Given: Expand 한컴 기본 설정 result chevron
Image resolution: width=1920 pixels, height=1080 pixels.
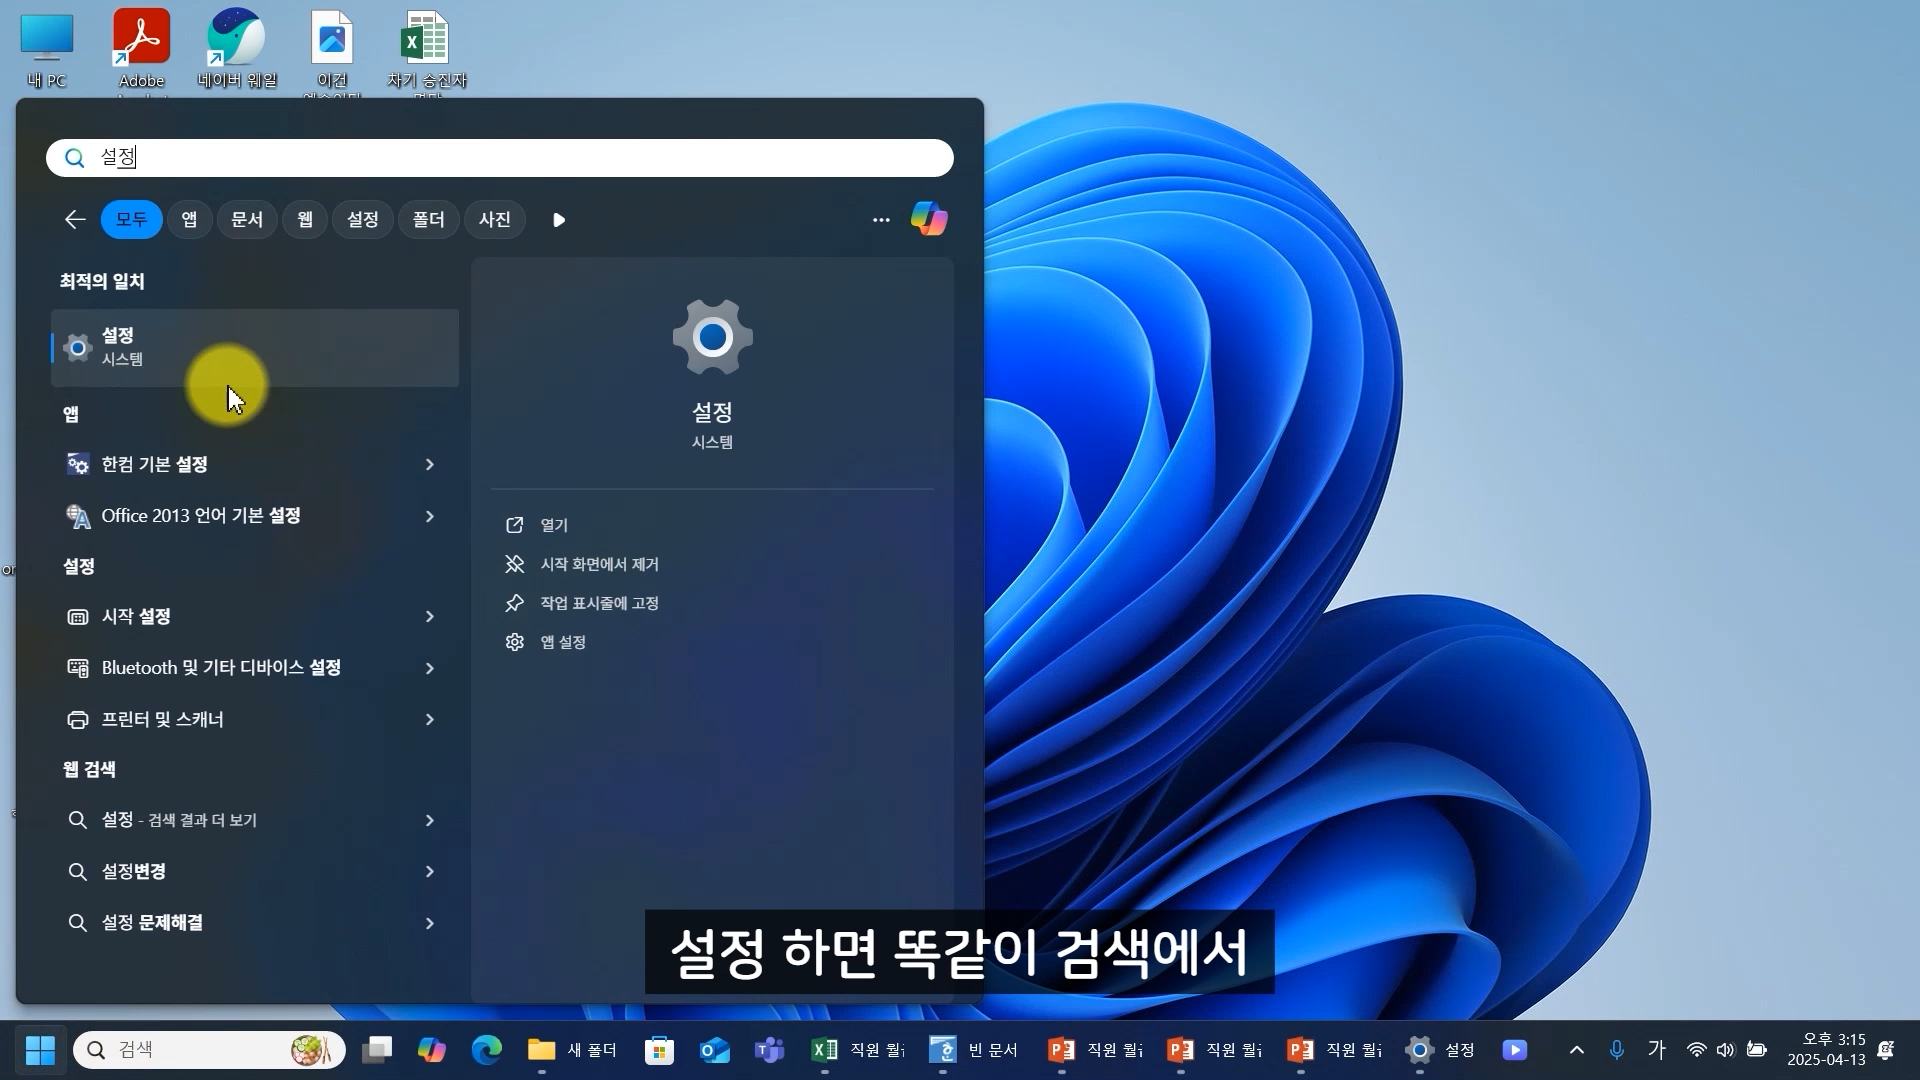Looking at the screenshot, I should click(x=430, y=464).
